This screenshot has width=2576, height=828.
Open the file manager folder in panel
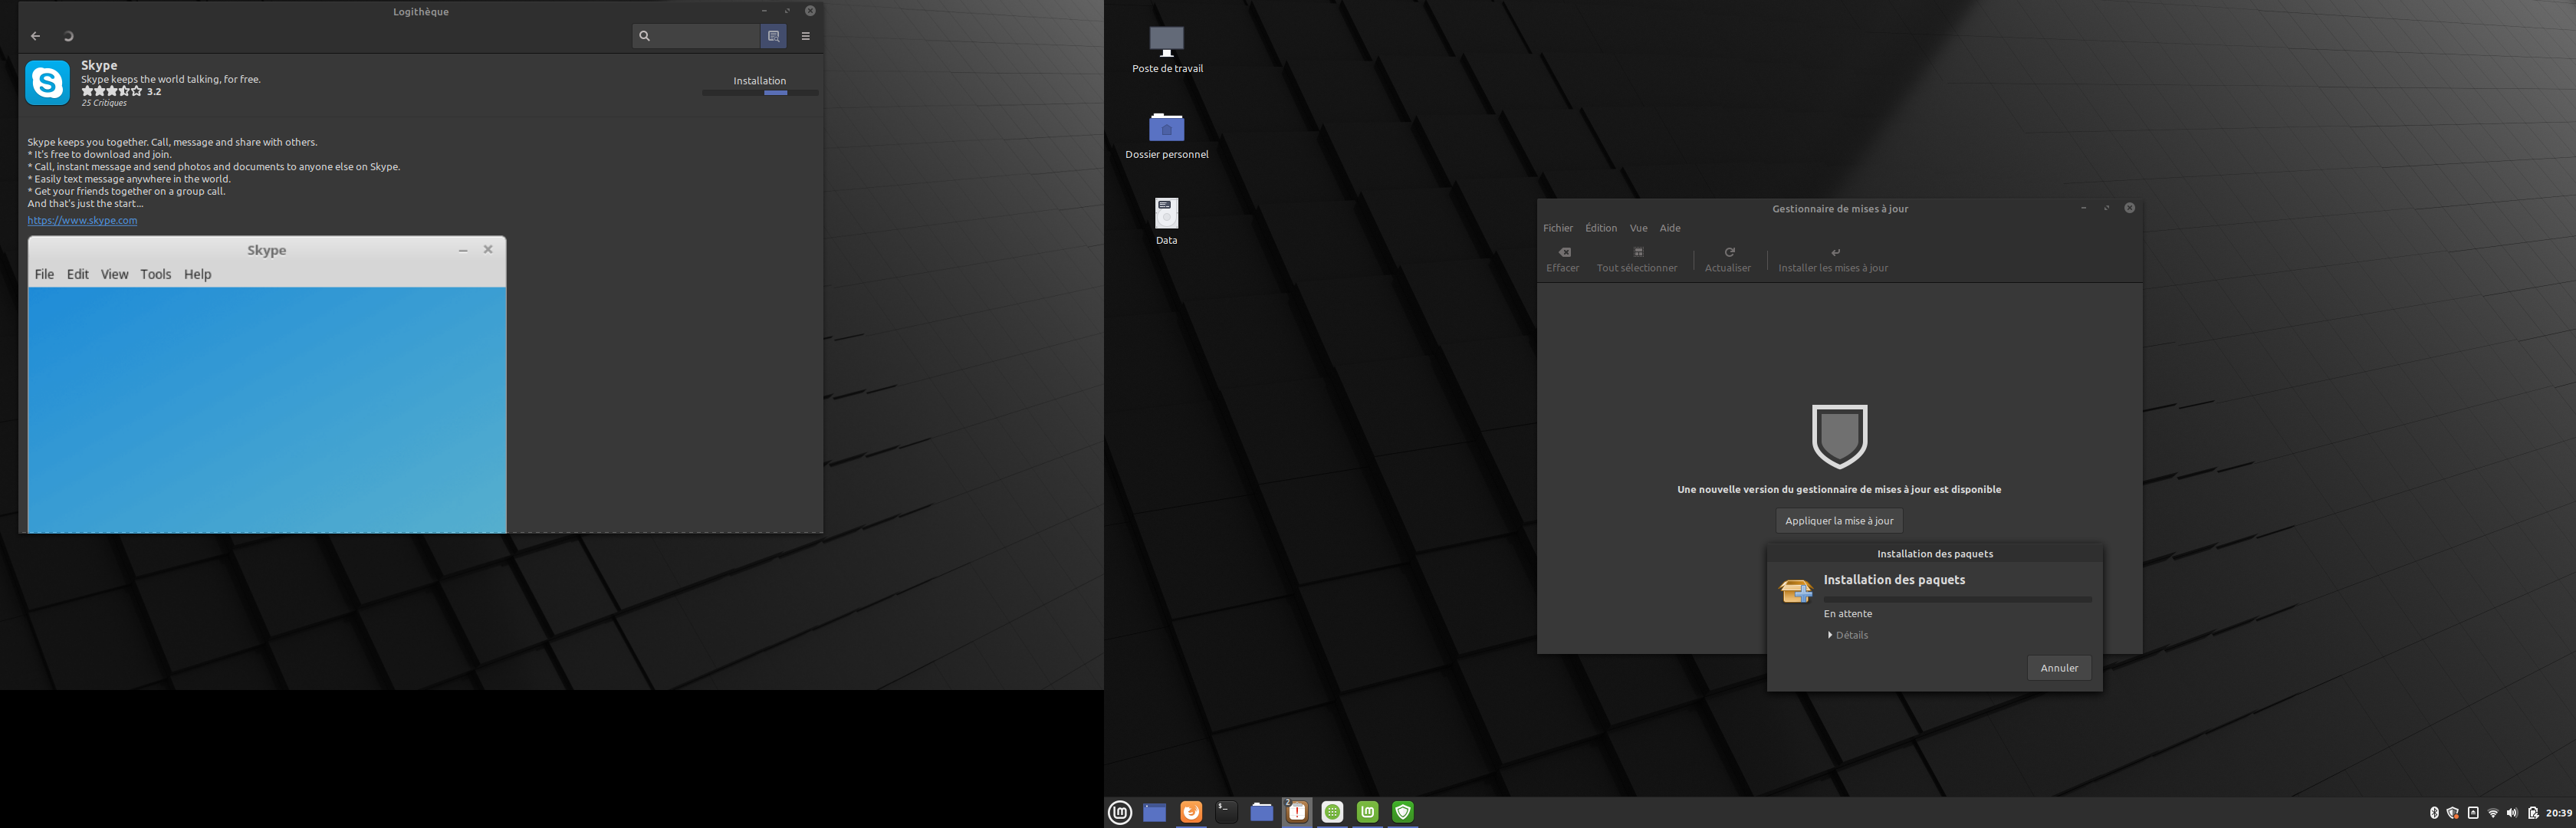[1262, 812]
